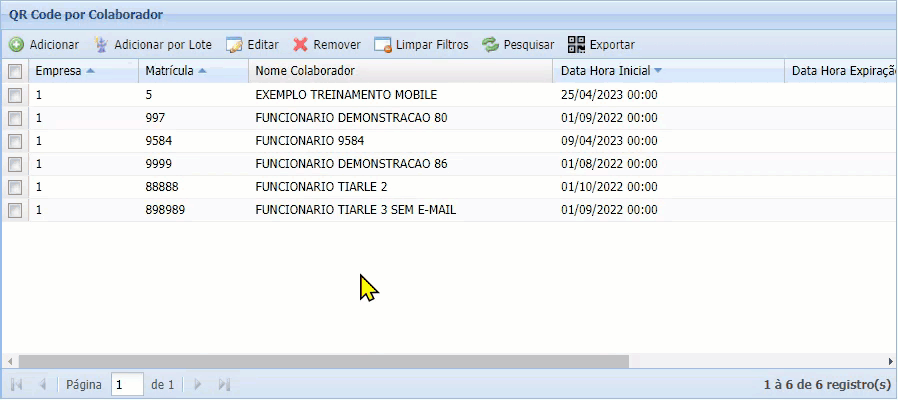Sort by Empresa column header arrow
This screenshot has width=898, height=400.
pyautogui.click(x=91, y=71)
